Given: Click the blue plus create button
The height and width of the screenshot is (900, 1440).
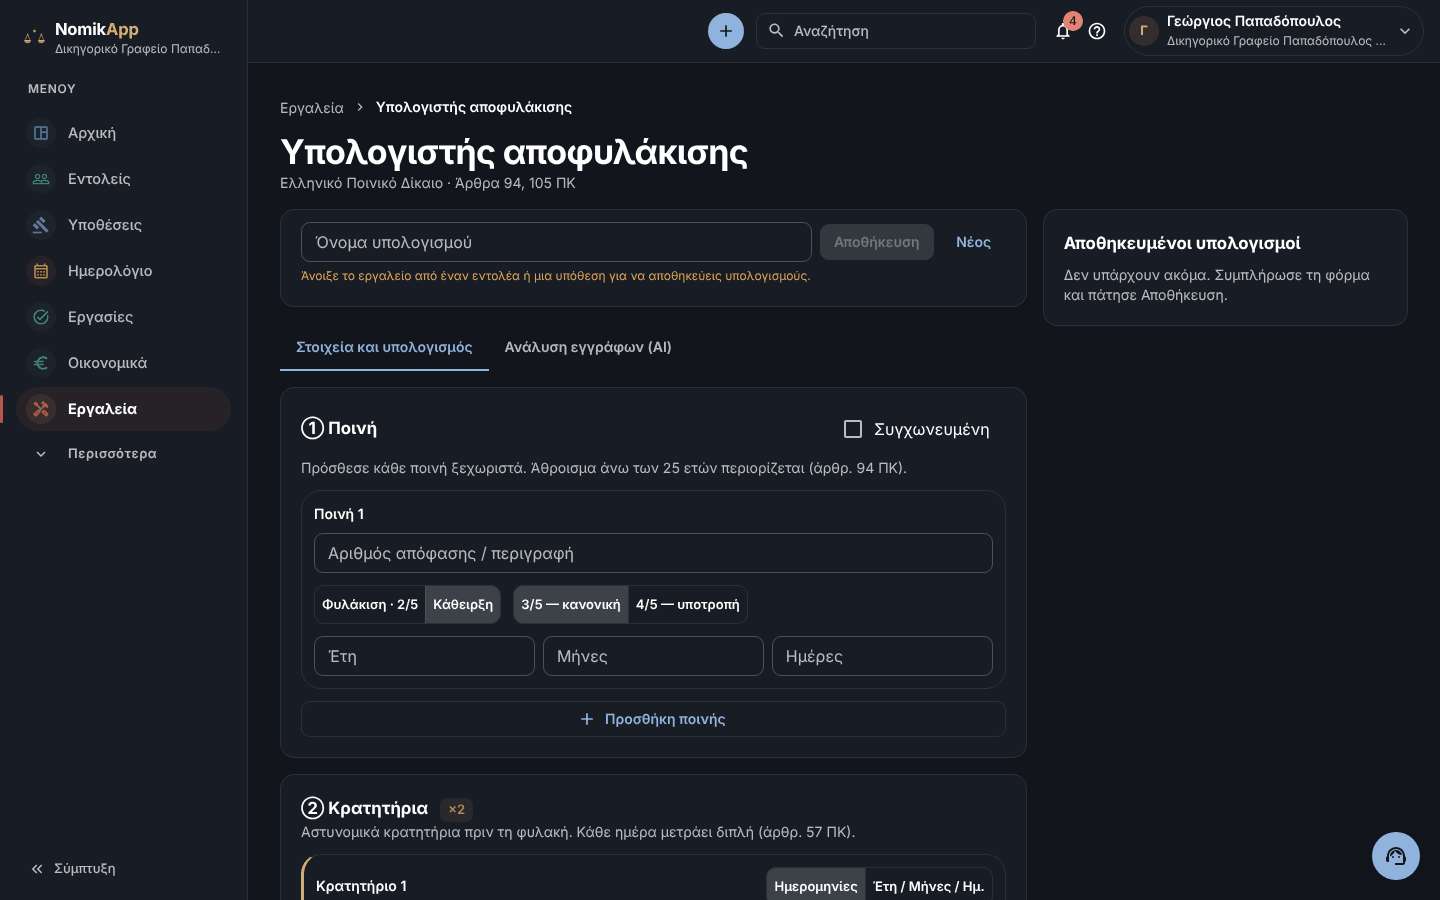Looking at the screenshot, I should point(726,31).
